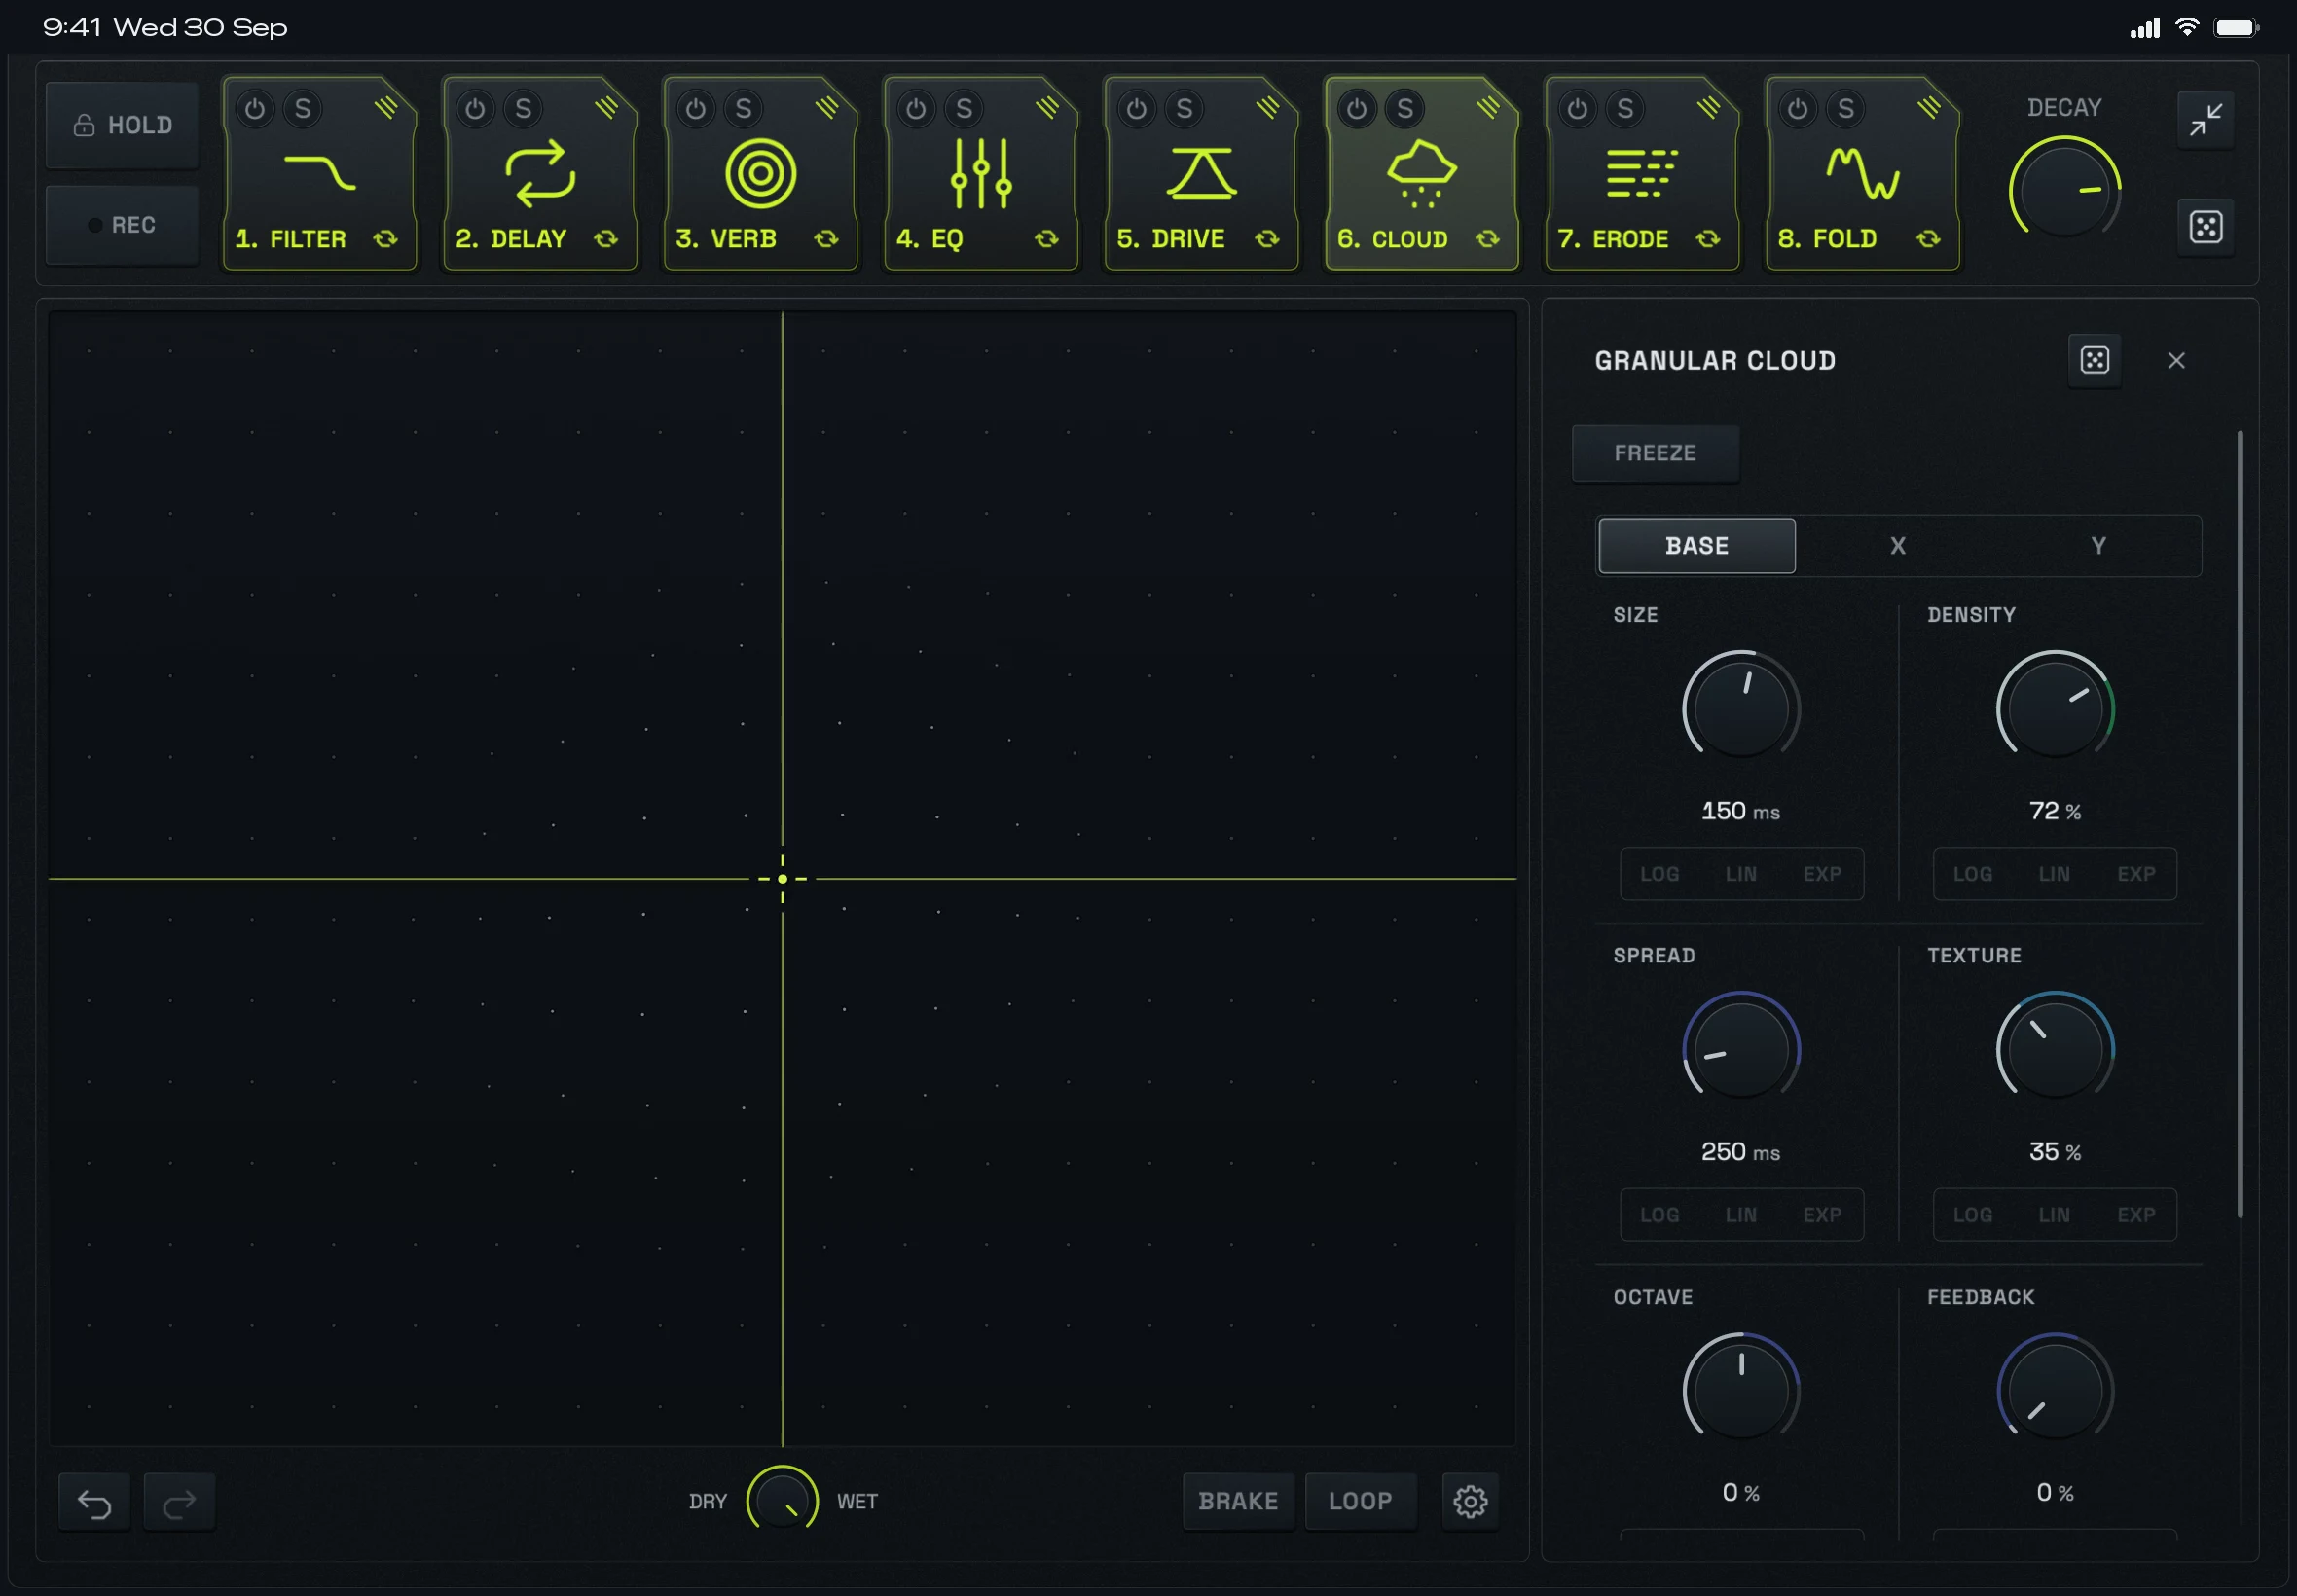The image size is (2297, 1596).
Task: Toggle power on the Cloud slot
Action: 1356,108
